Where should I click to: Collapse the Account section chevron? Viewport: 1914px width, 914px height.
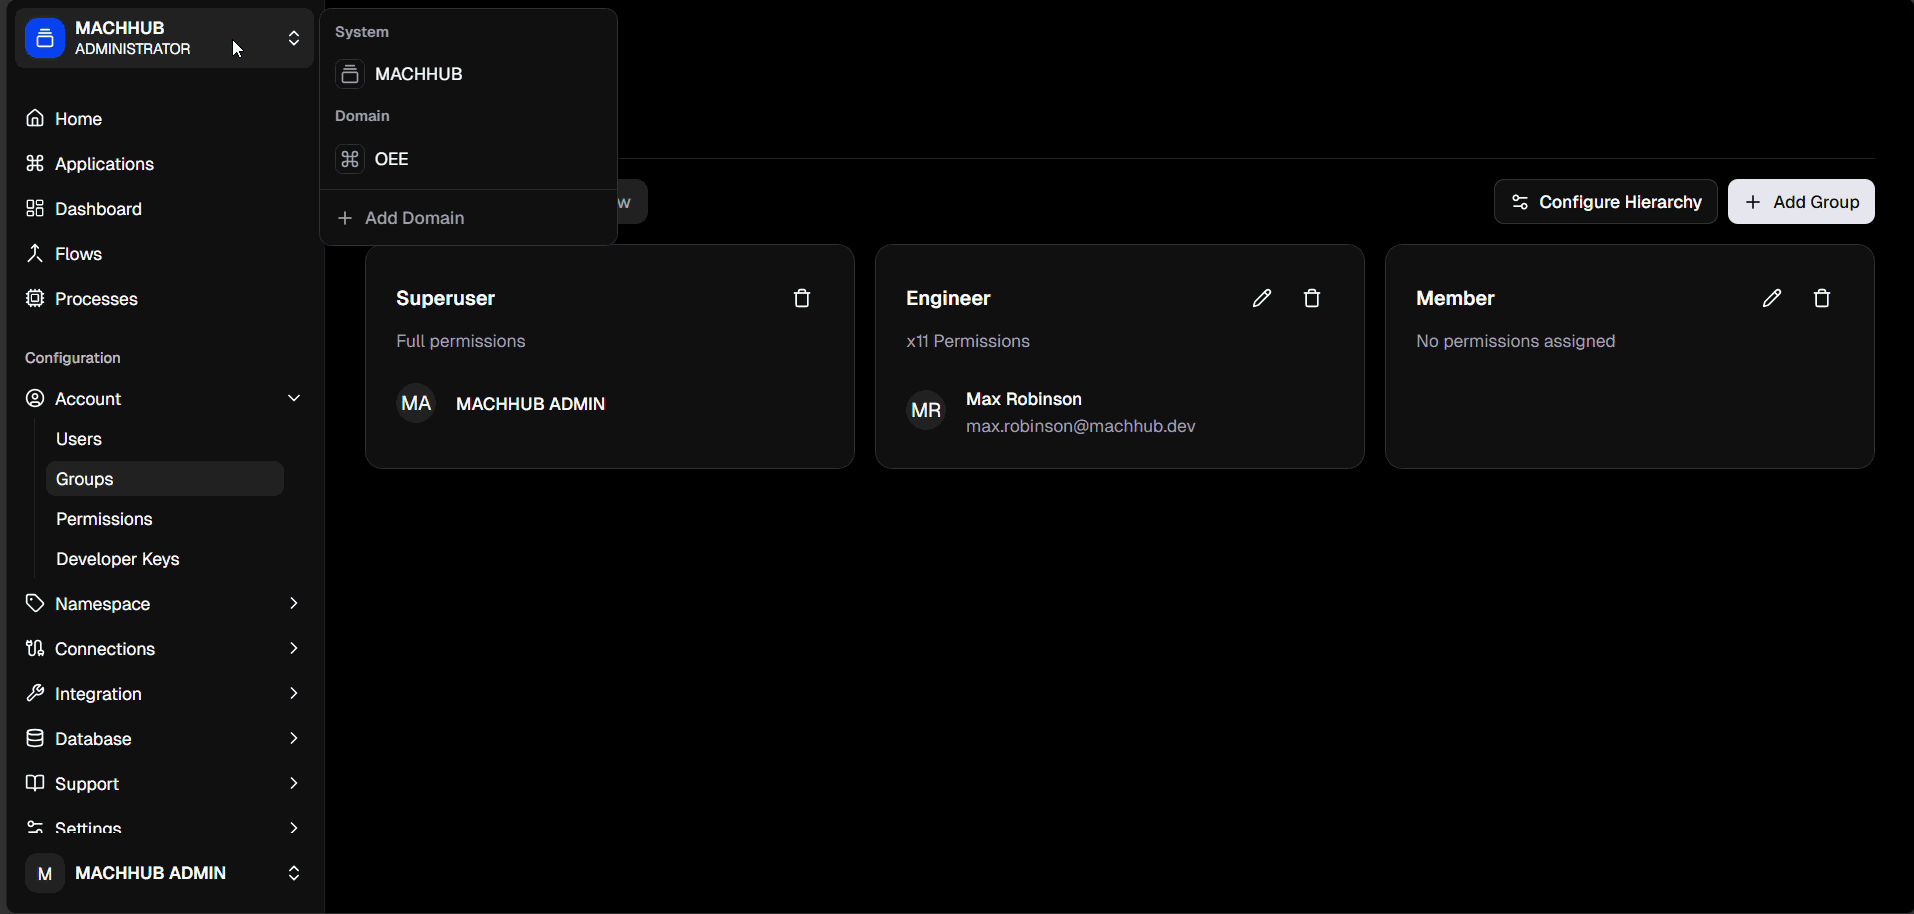294,398
